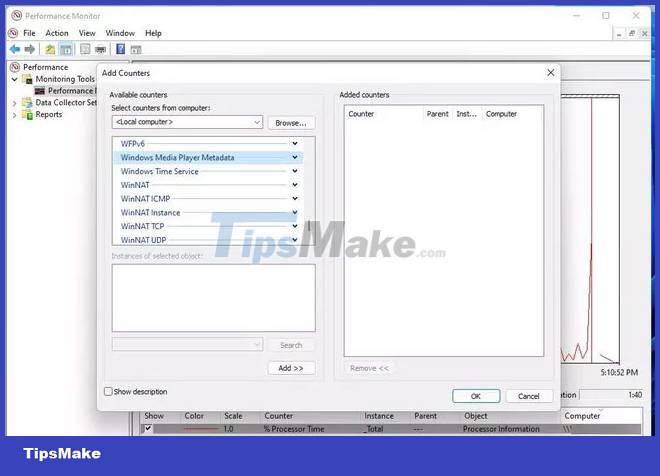Minimize the inner MMC child window

pyautogui.click(x=619, y=33)
